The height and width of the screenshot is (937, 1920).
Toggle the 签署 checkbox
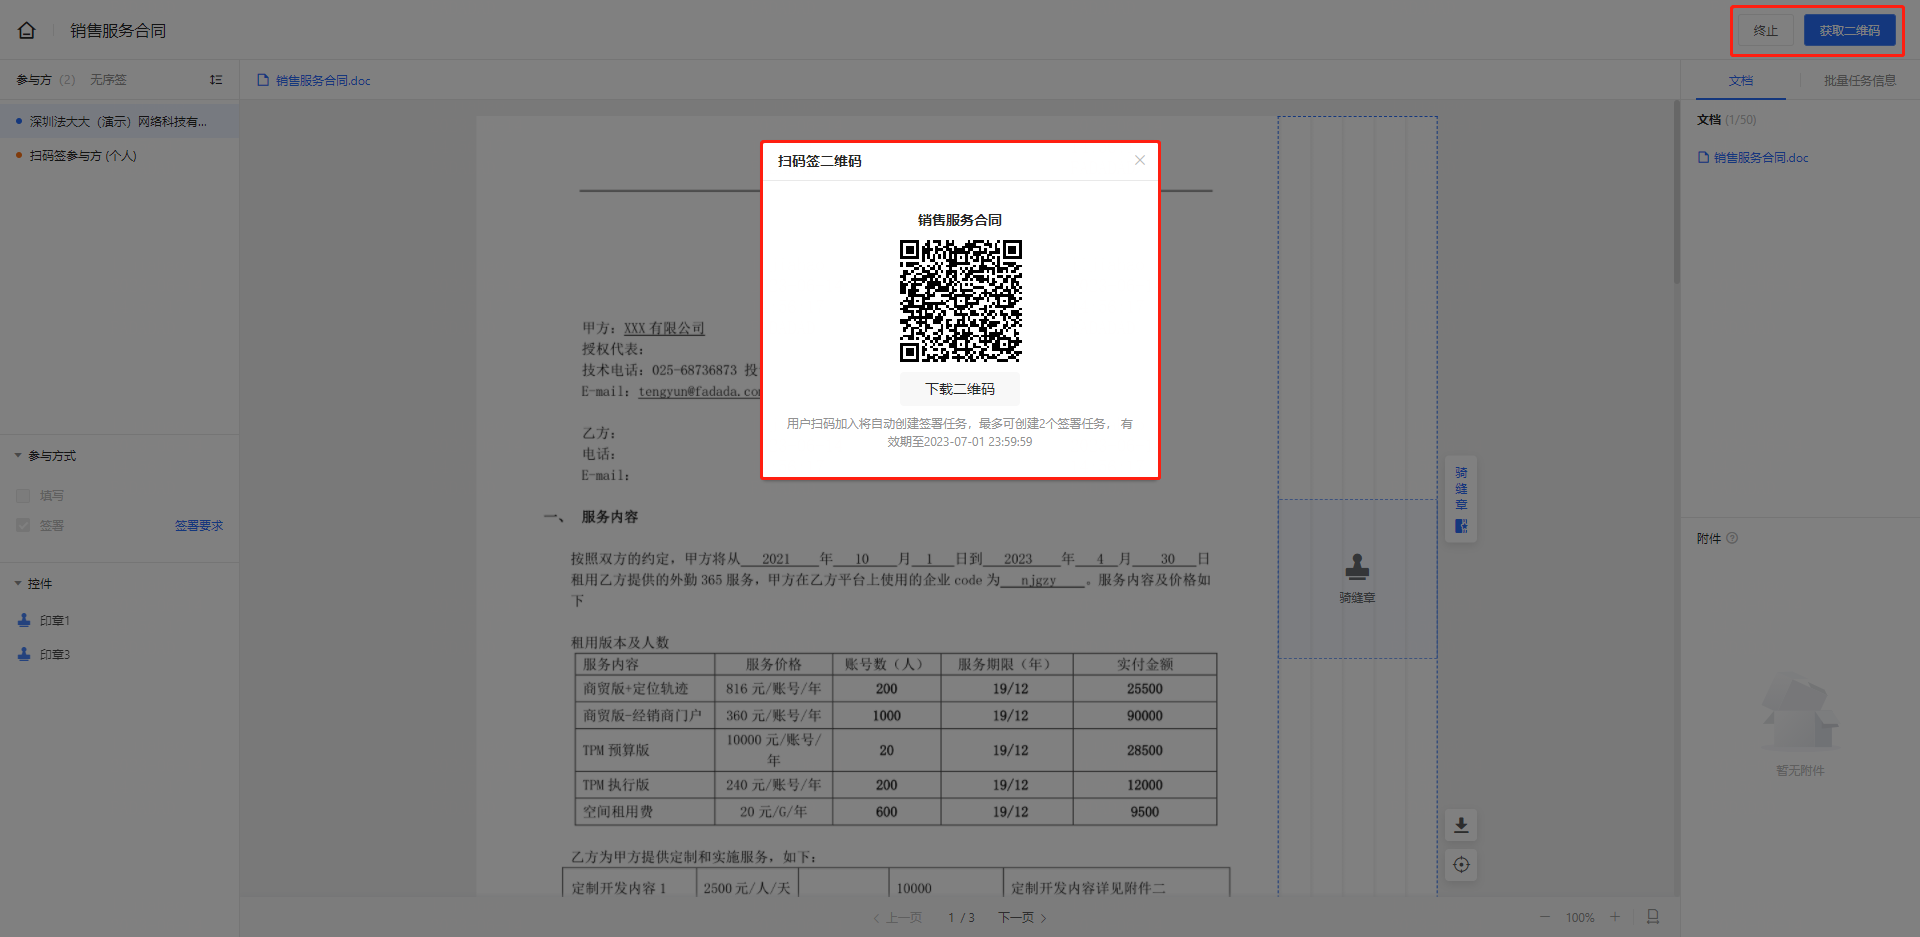pos(23,525)
